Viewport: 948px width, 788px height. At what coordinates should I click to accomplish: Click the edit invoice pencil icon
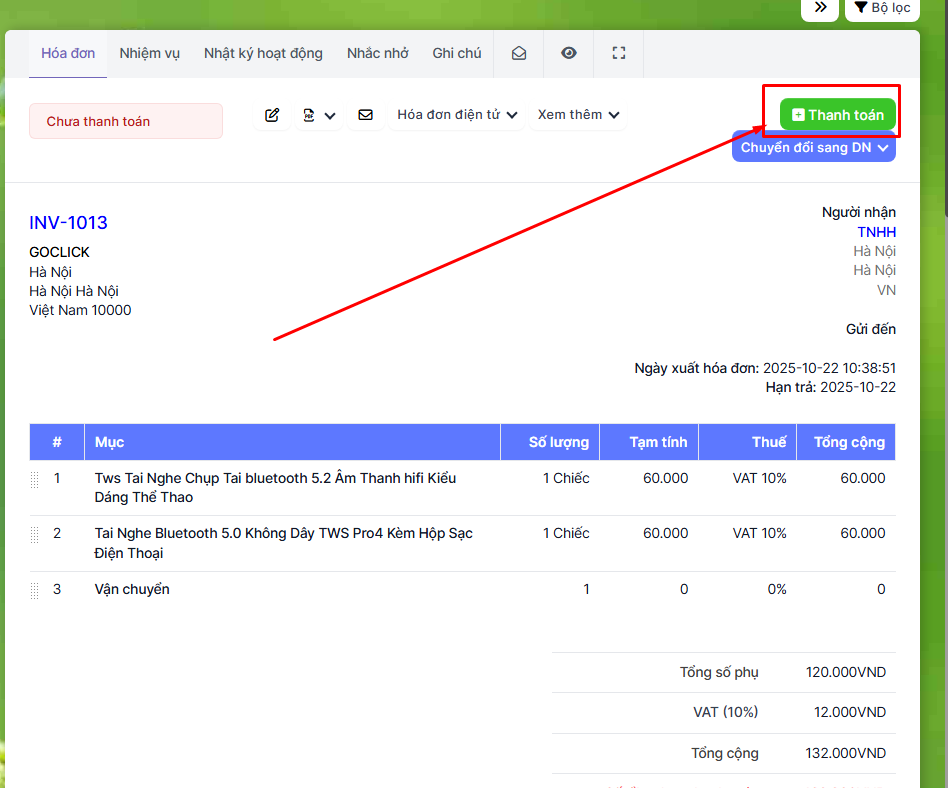272,115
